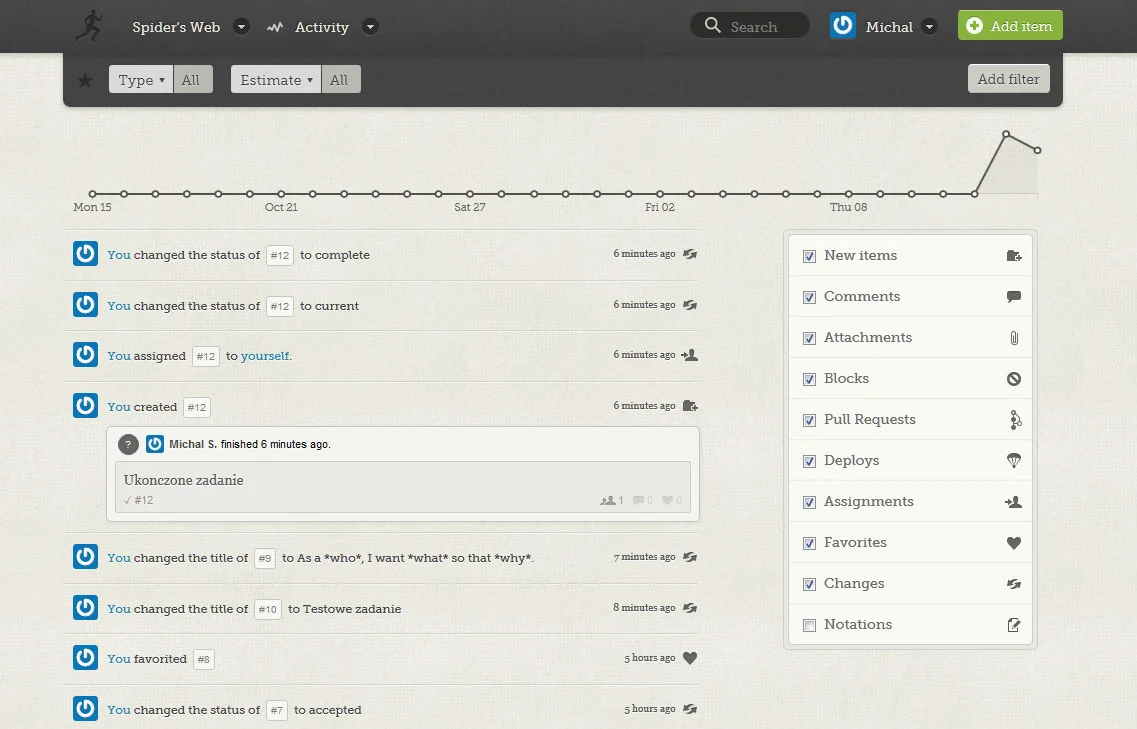Click Michal's avatar in the header
1137x729 pixels.
click(843, 25)
